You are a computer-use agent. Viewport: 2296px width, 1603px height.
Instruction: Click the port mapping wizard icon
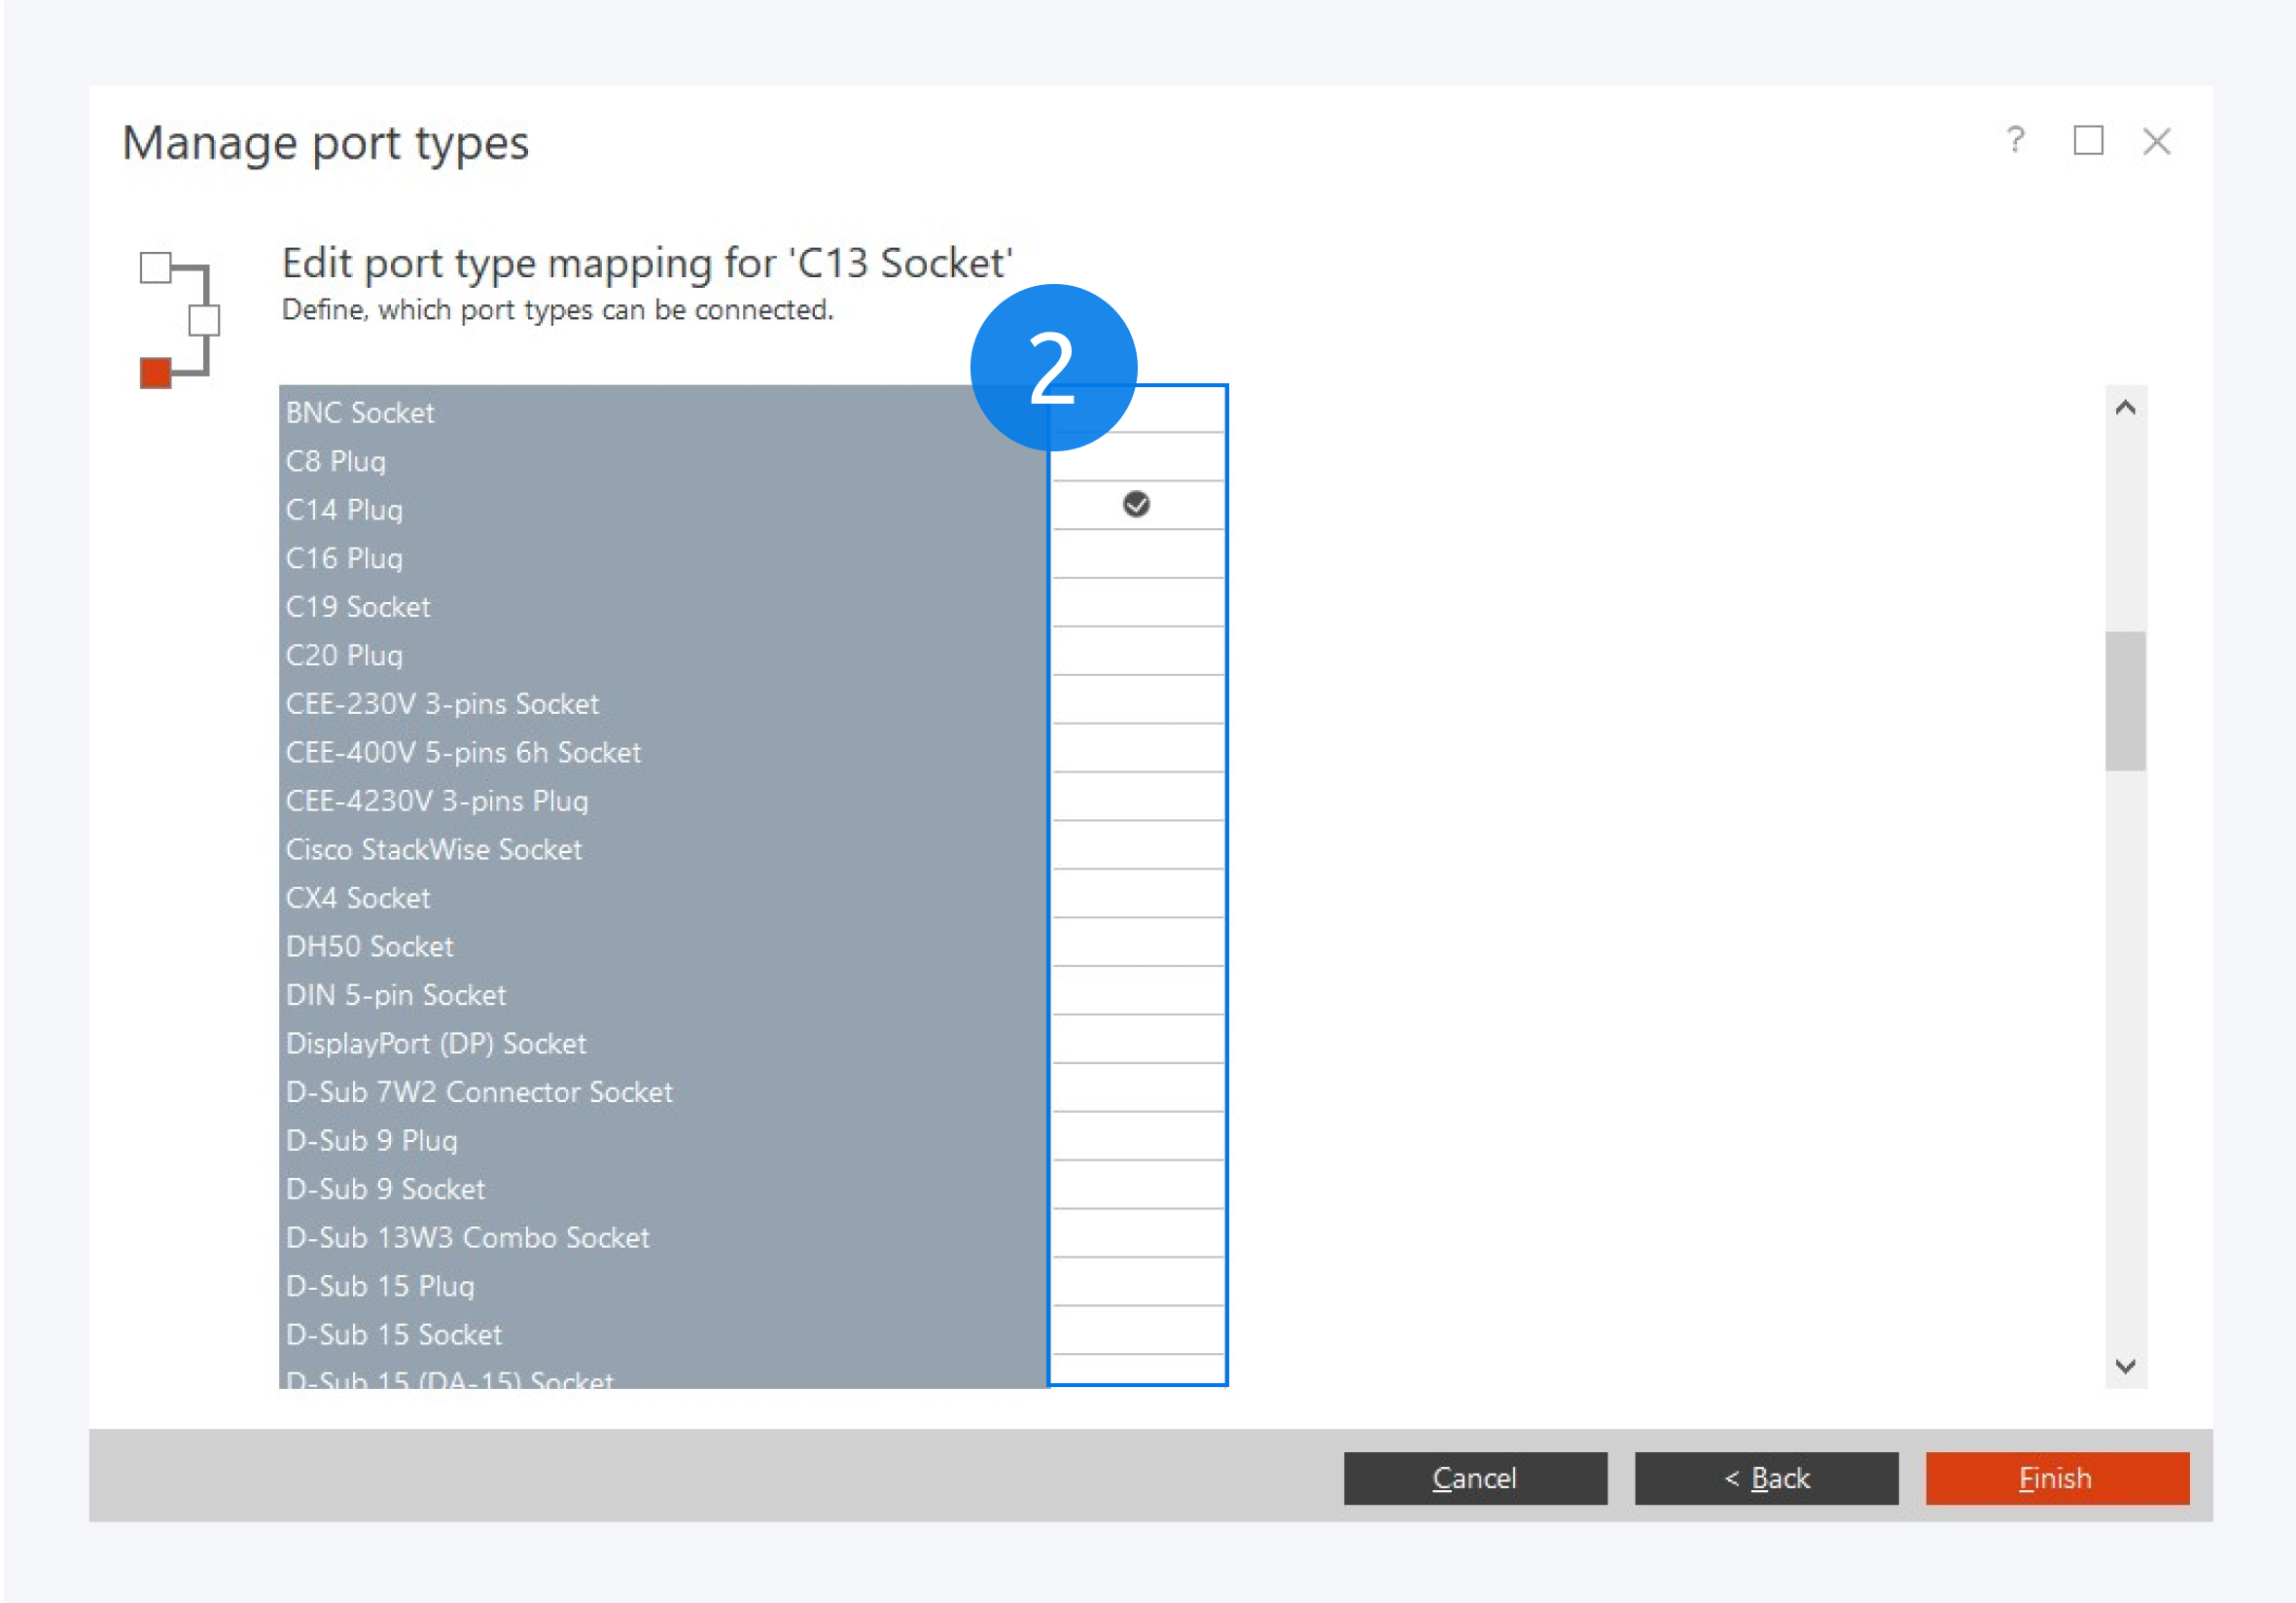tap(179, 319)
